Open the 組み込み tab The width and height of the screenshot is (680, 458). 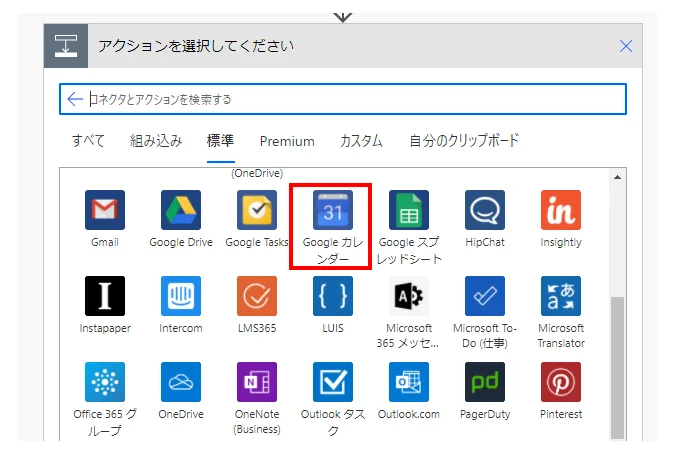(156, 141)
